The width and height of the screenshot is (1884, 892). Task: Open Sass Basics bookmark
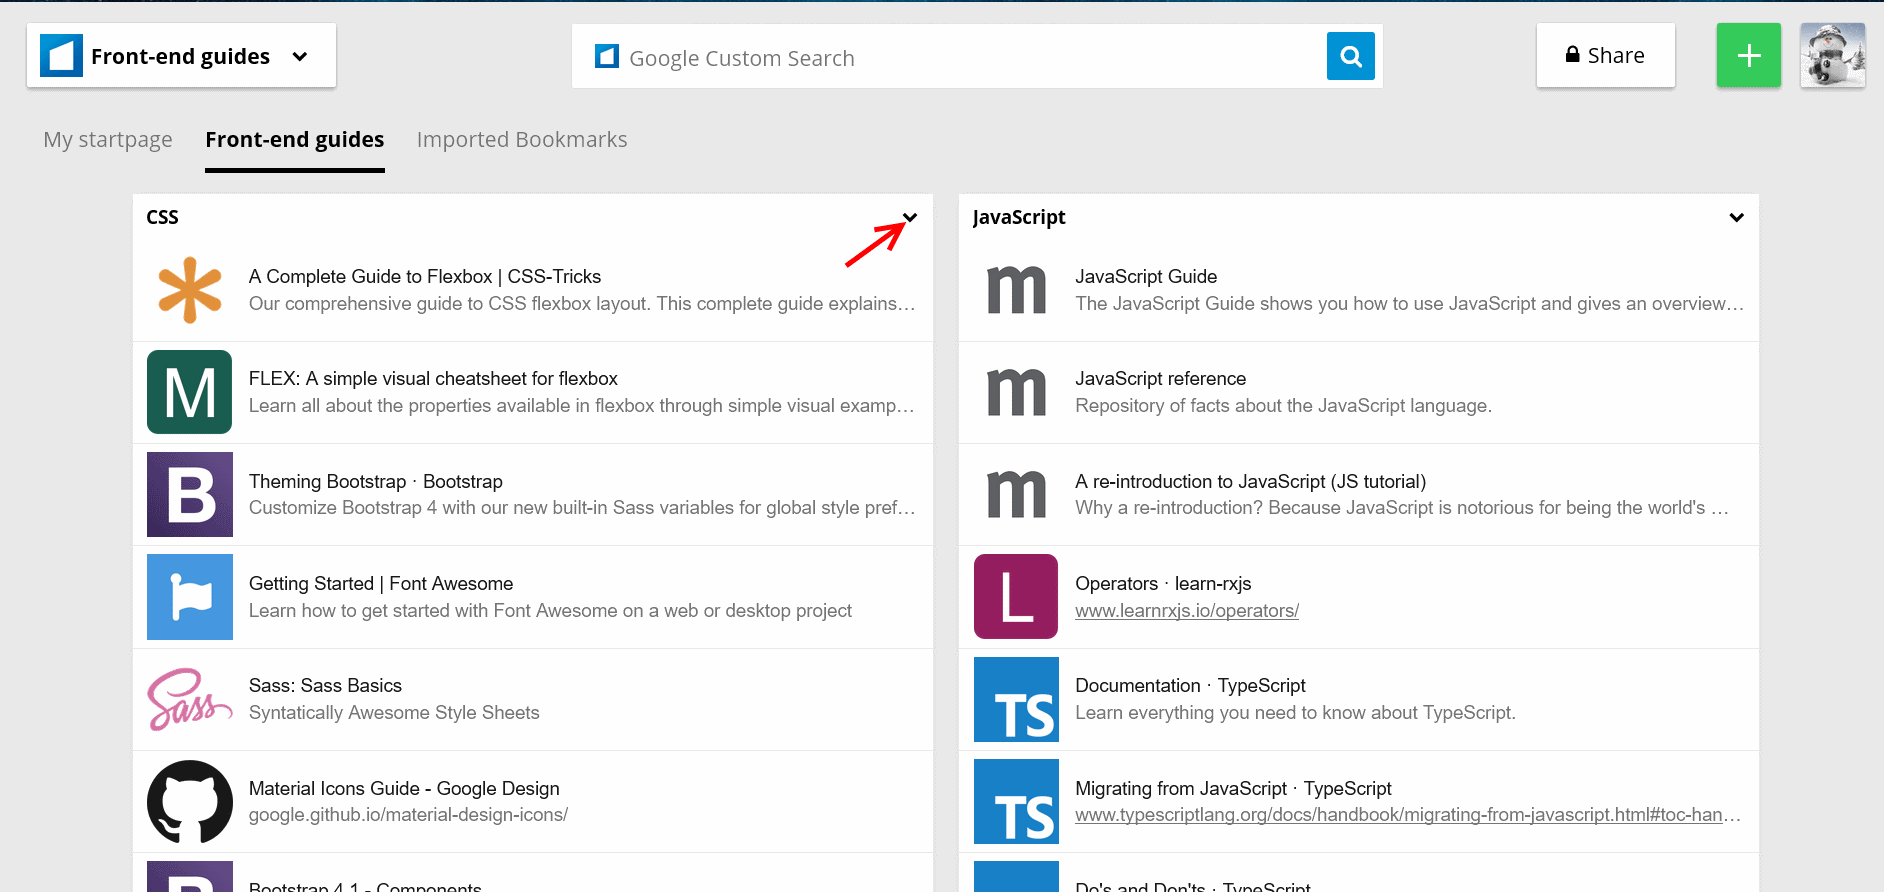[x=325, y=686]
